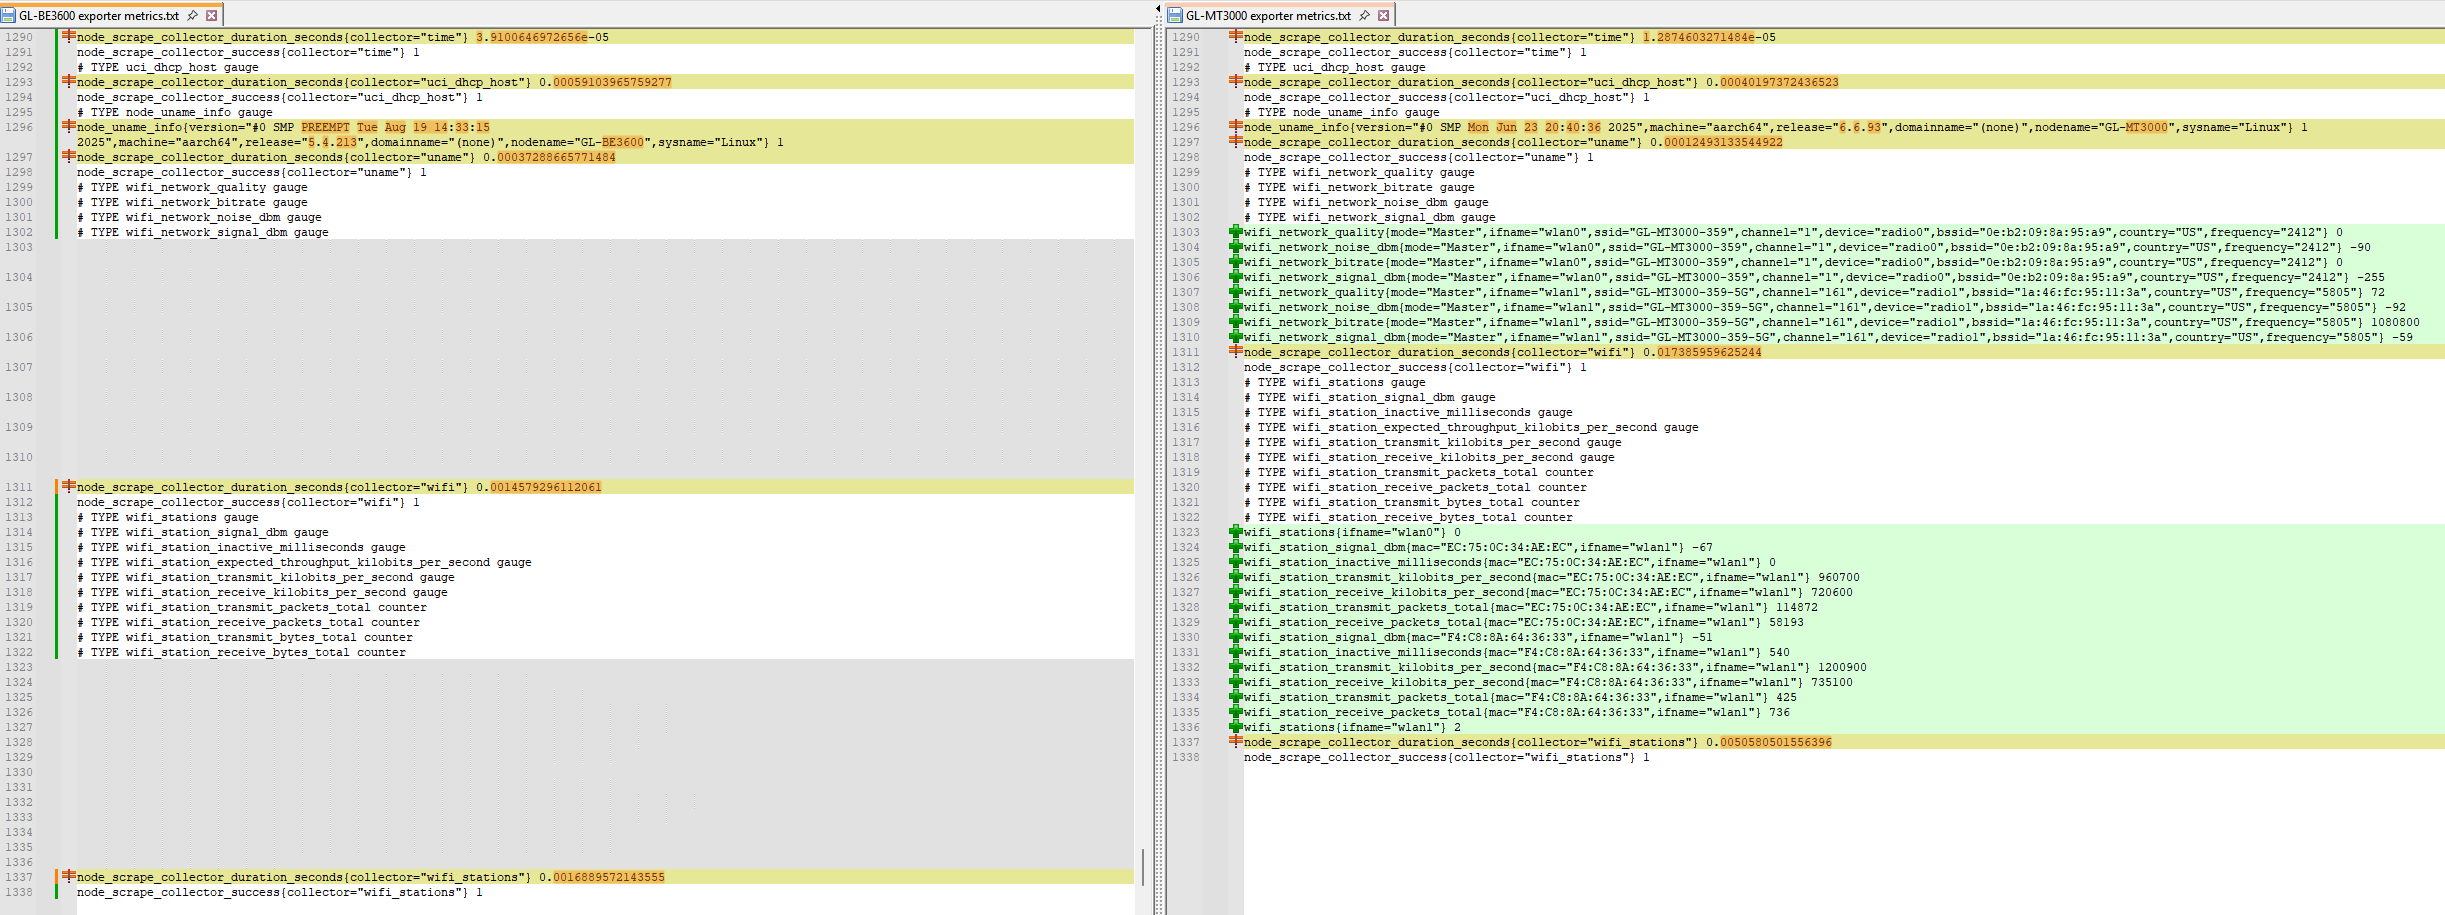Click changed-line marker on right pane line 1337
This screenshot has height=915, width=2445.
(1236, 741)
